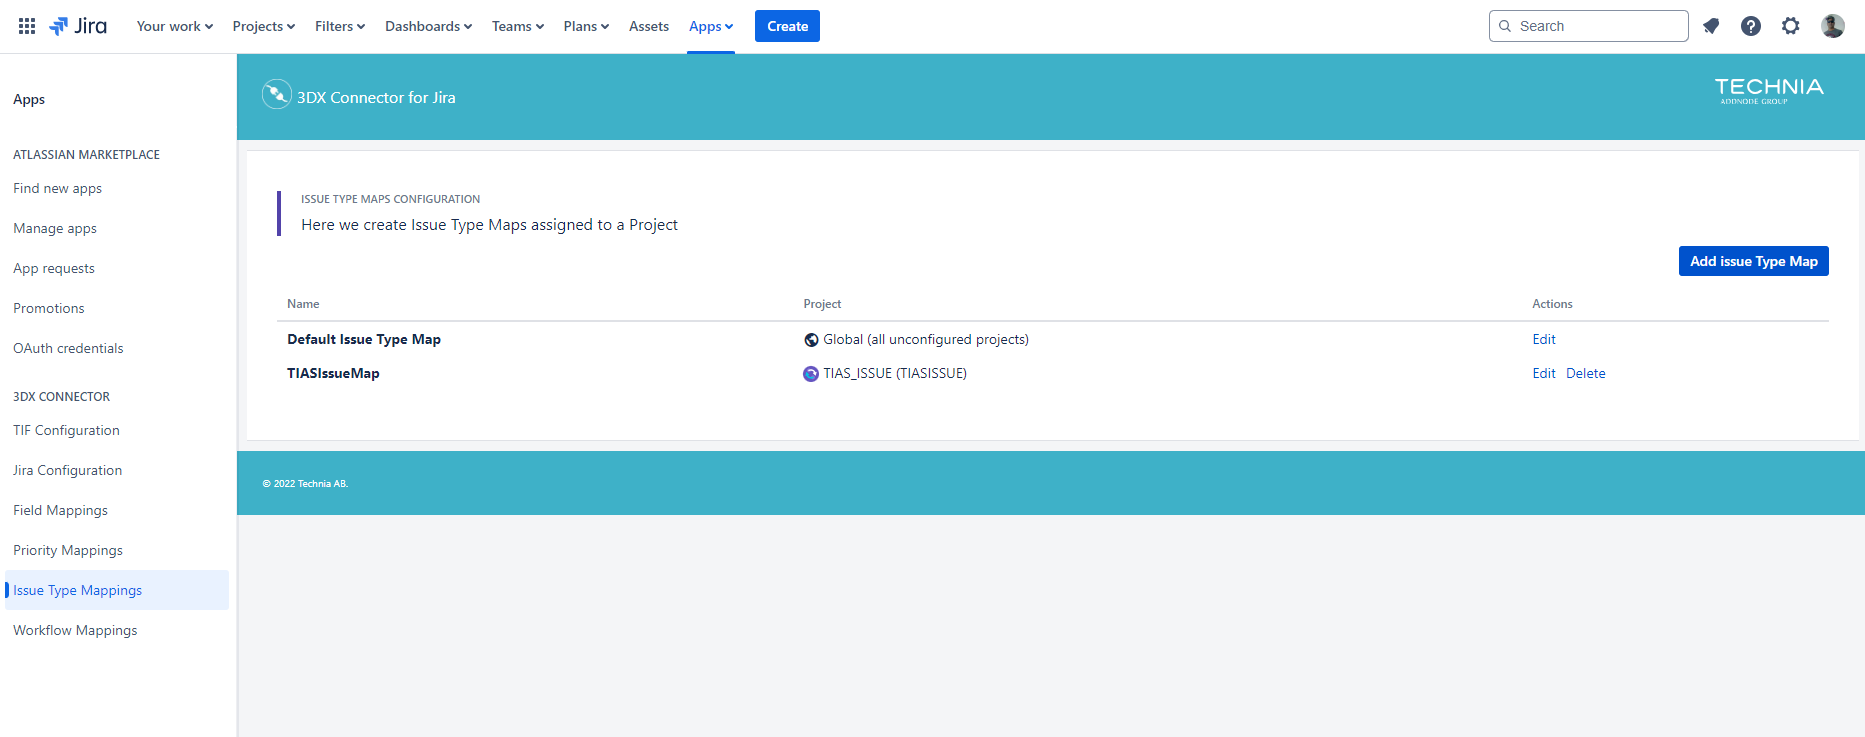Open the app switcher grid icon
This screenshot has width=1865, height=737.
[x=27, y=26]
